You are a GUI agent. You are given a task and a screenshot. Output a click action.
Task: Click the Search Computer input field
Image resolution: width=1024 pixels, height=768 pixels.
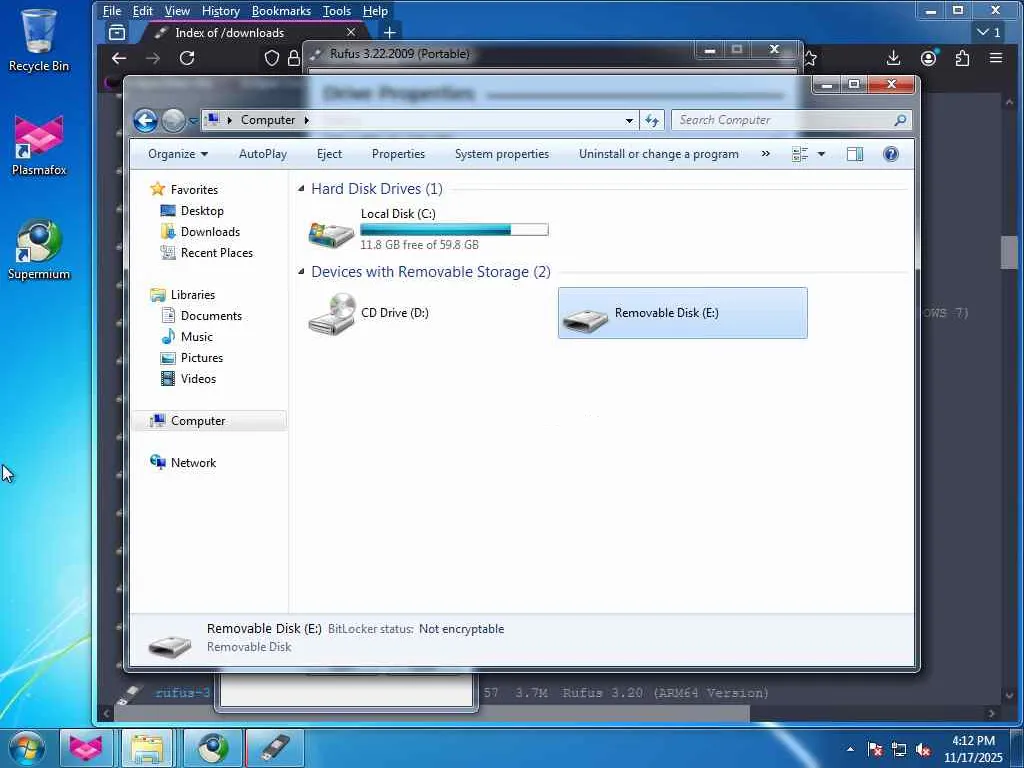click(781, 120)
